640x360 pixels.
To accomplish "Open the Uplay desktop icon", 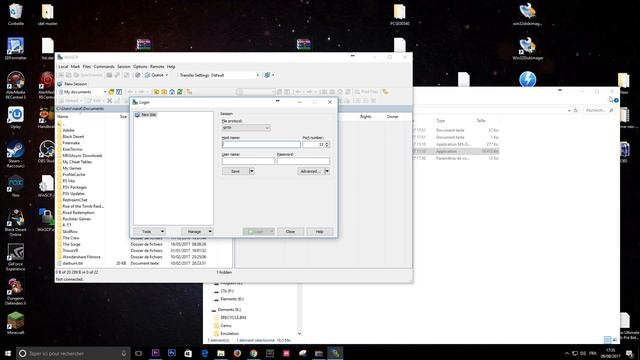I will pos(16,118).
